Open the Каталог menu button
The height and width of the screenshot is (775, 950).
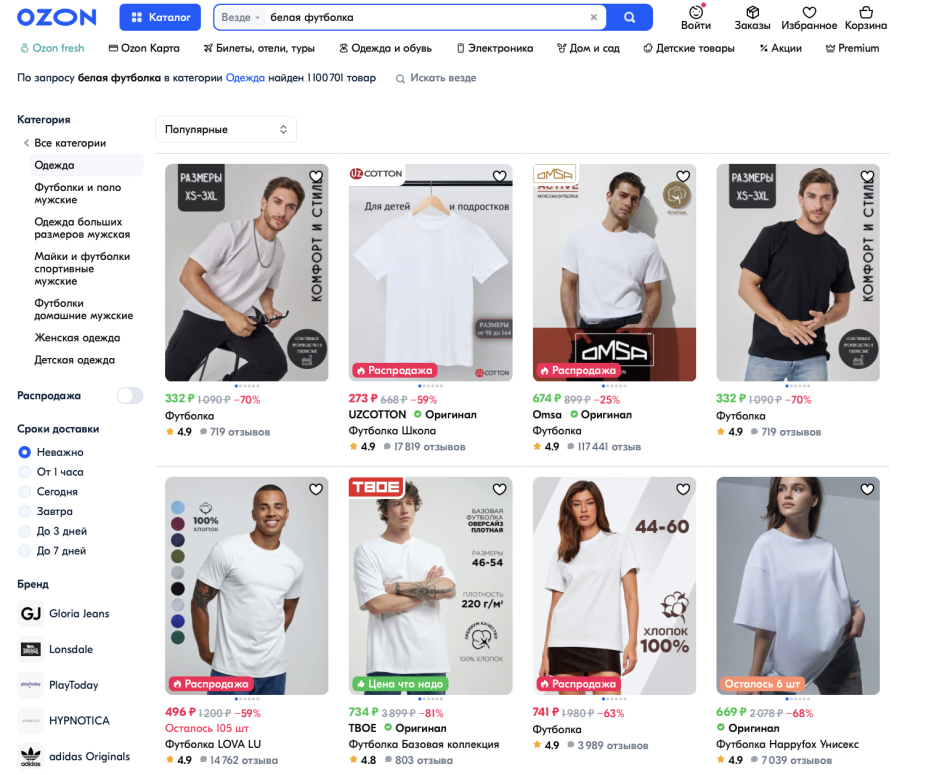pyautogui.click(x=161, y=18)
